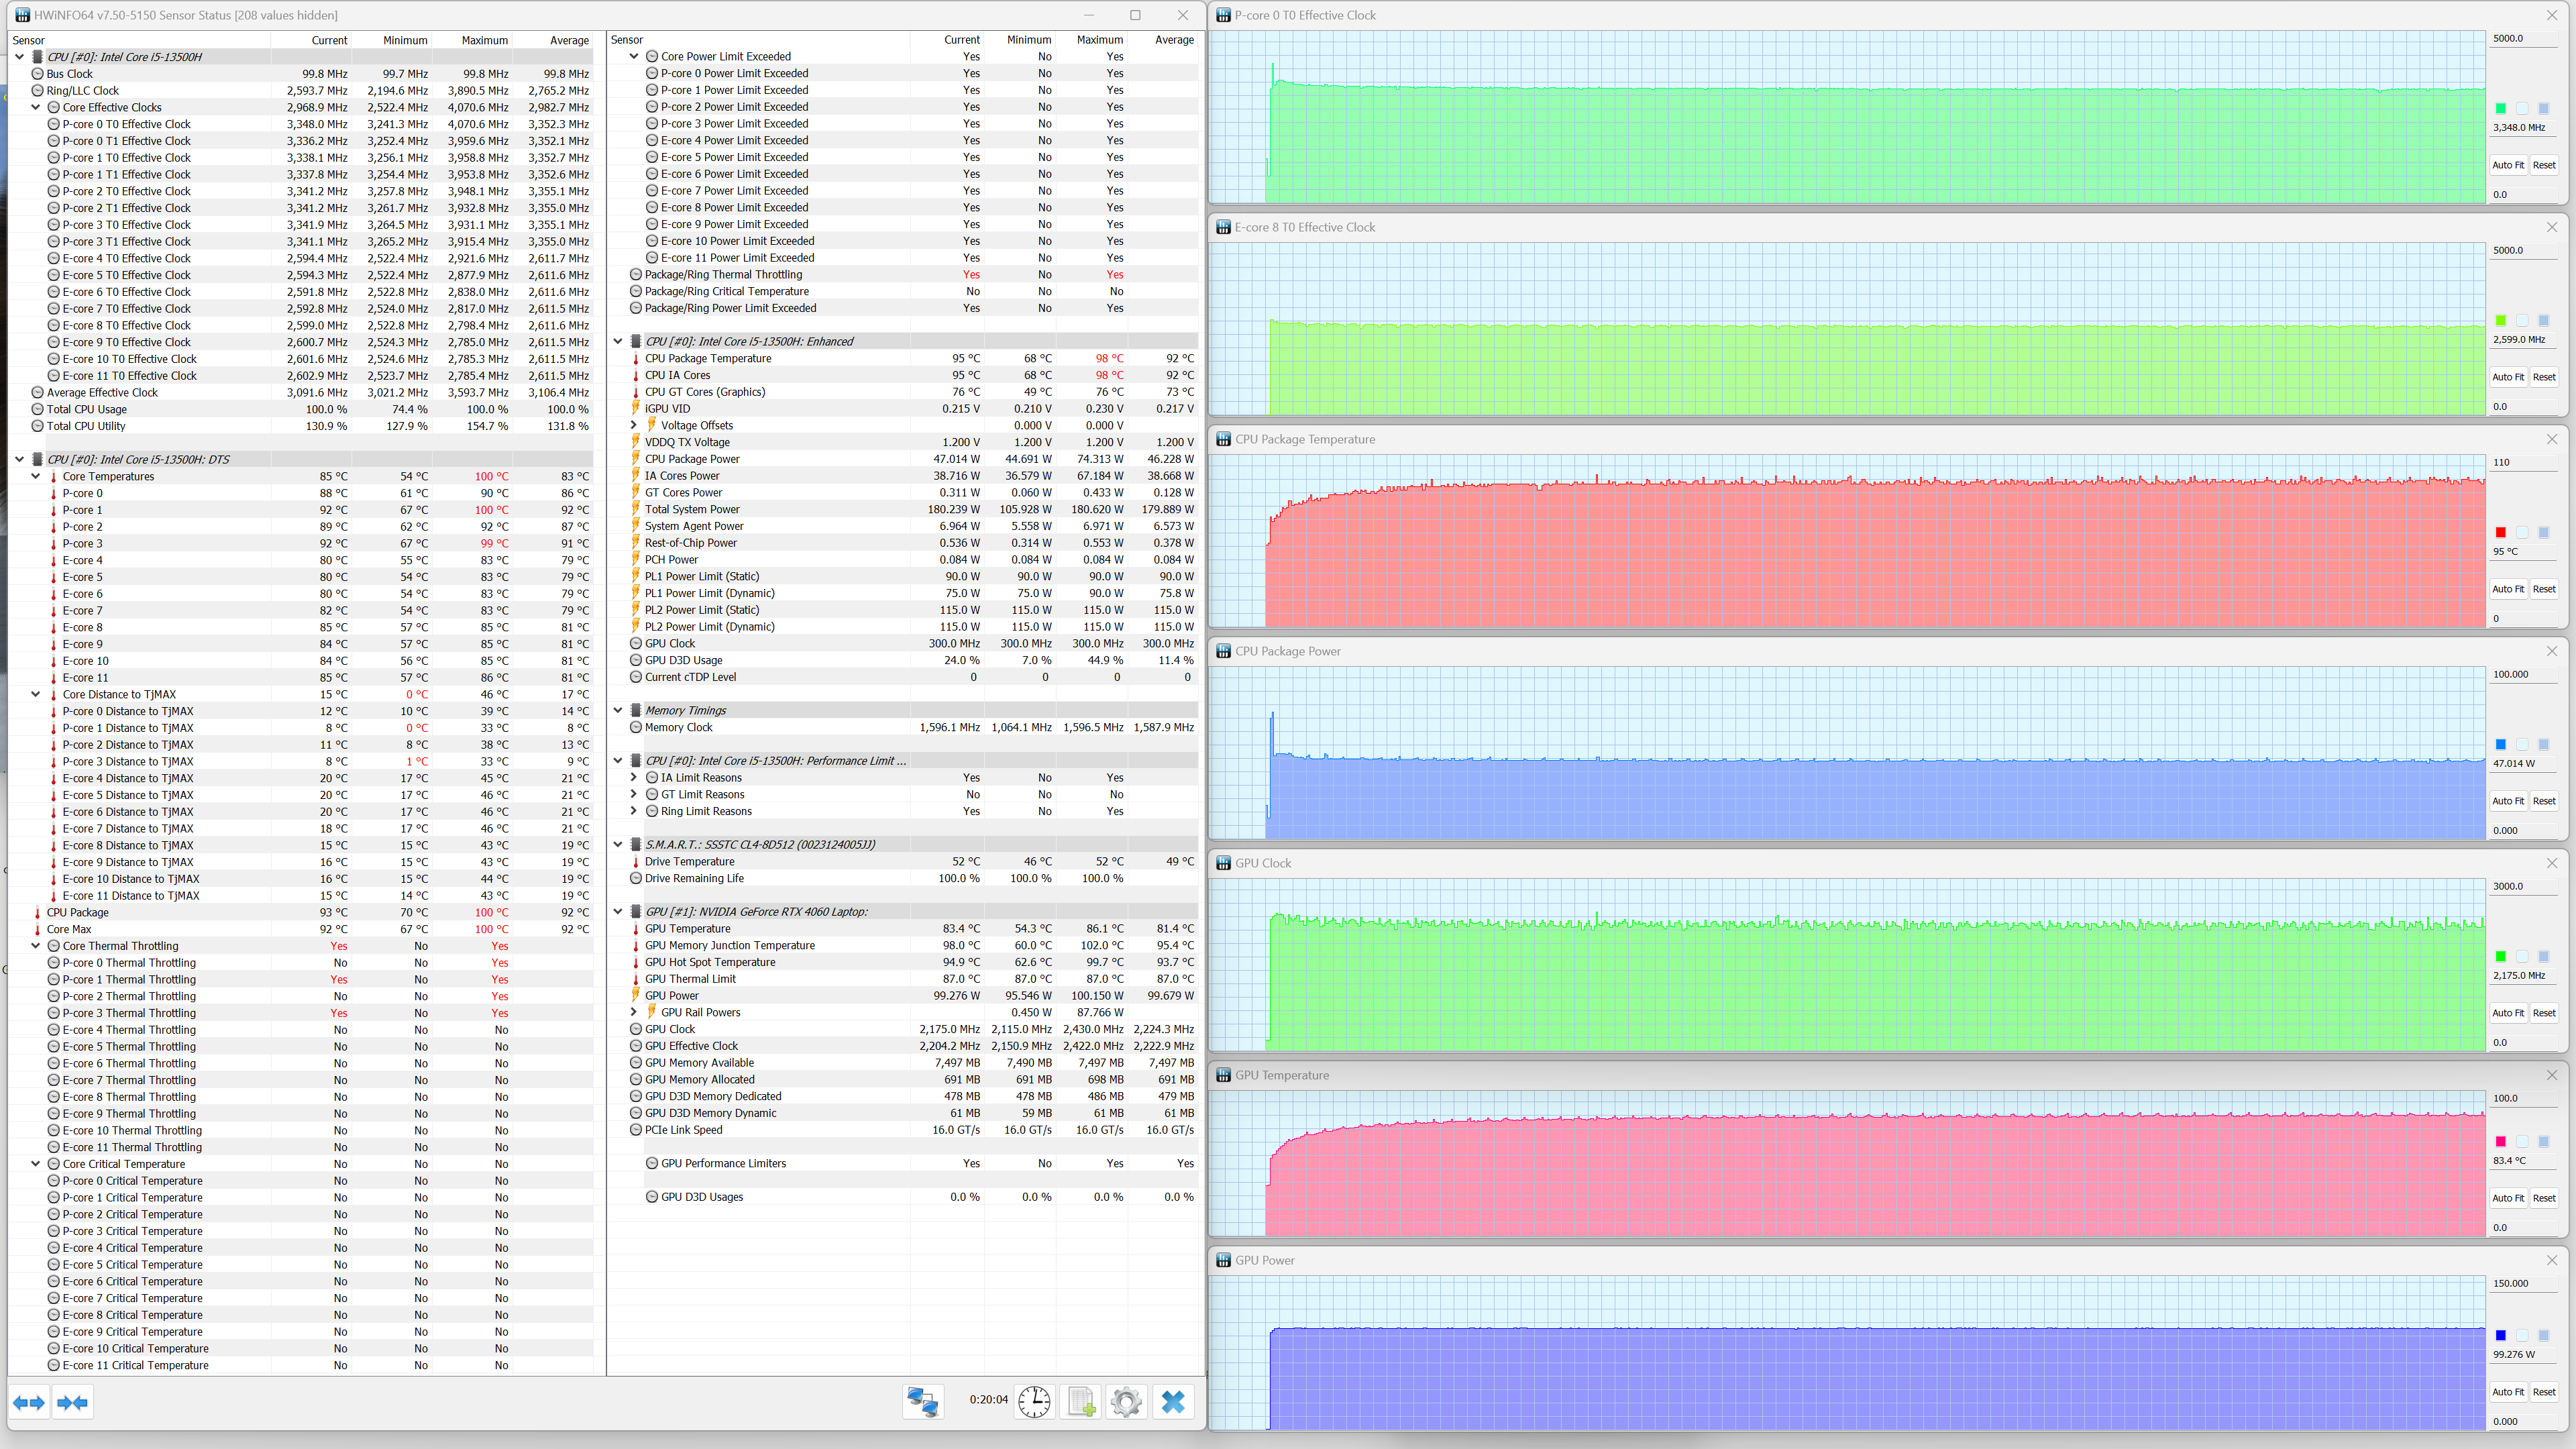The height and width of the screenshot is (1449, 2576).
Task: Click the expand columns arrows button
Action: tap(29, 1402)
